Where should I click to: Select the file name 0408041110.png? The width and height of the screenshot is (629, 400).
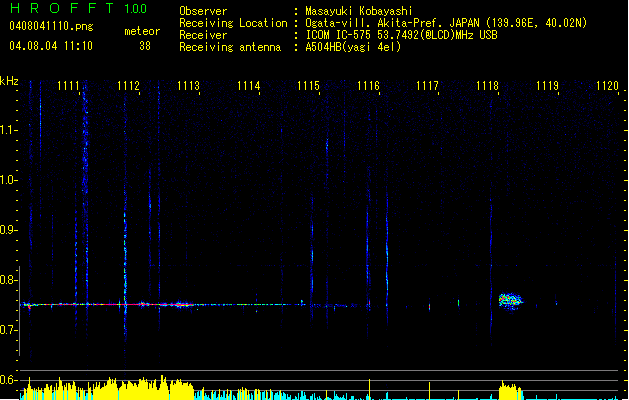click(51, 26)
